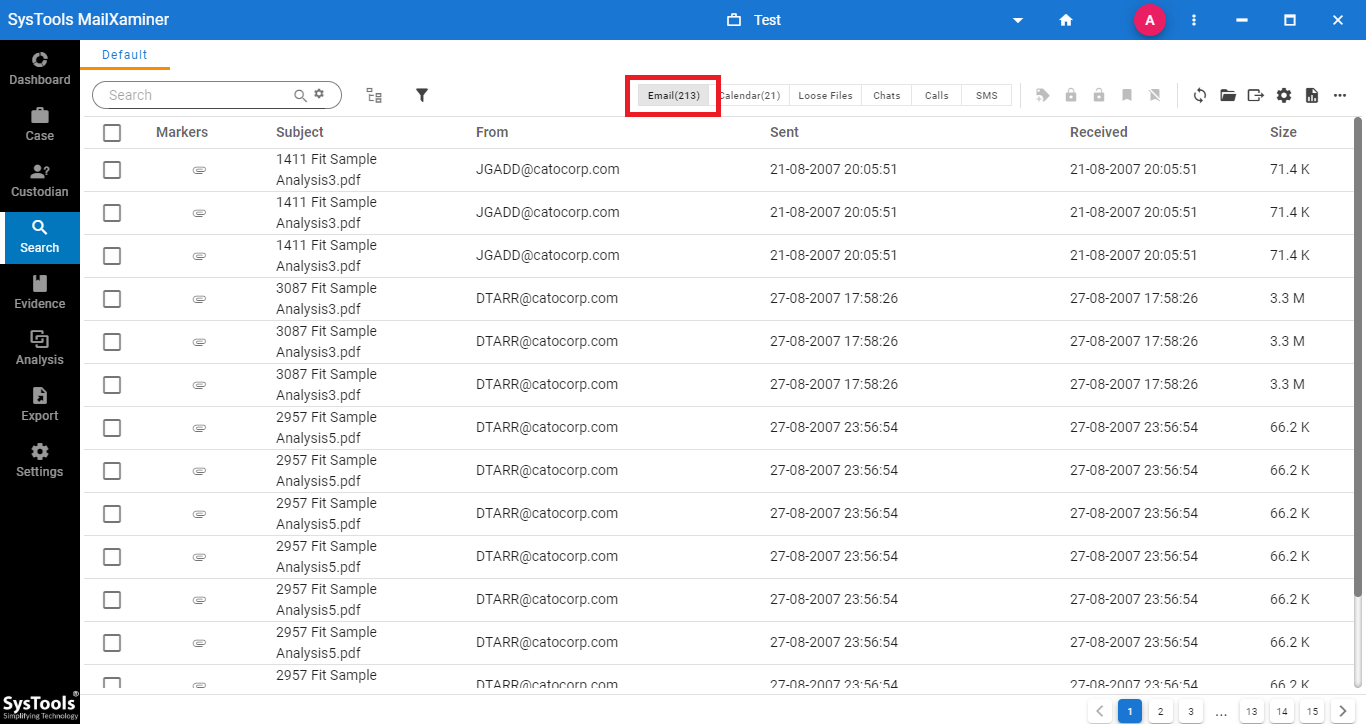Open the toolbar gear settings icon
Viewport: 1366px width, 724px height.
(1284, 95)
